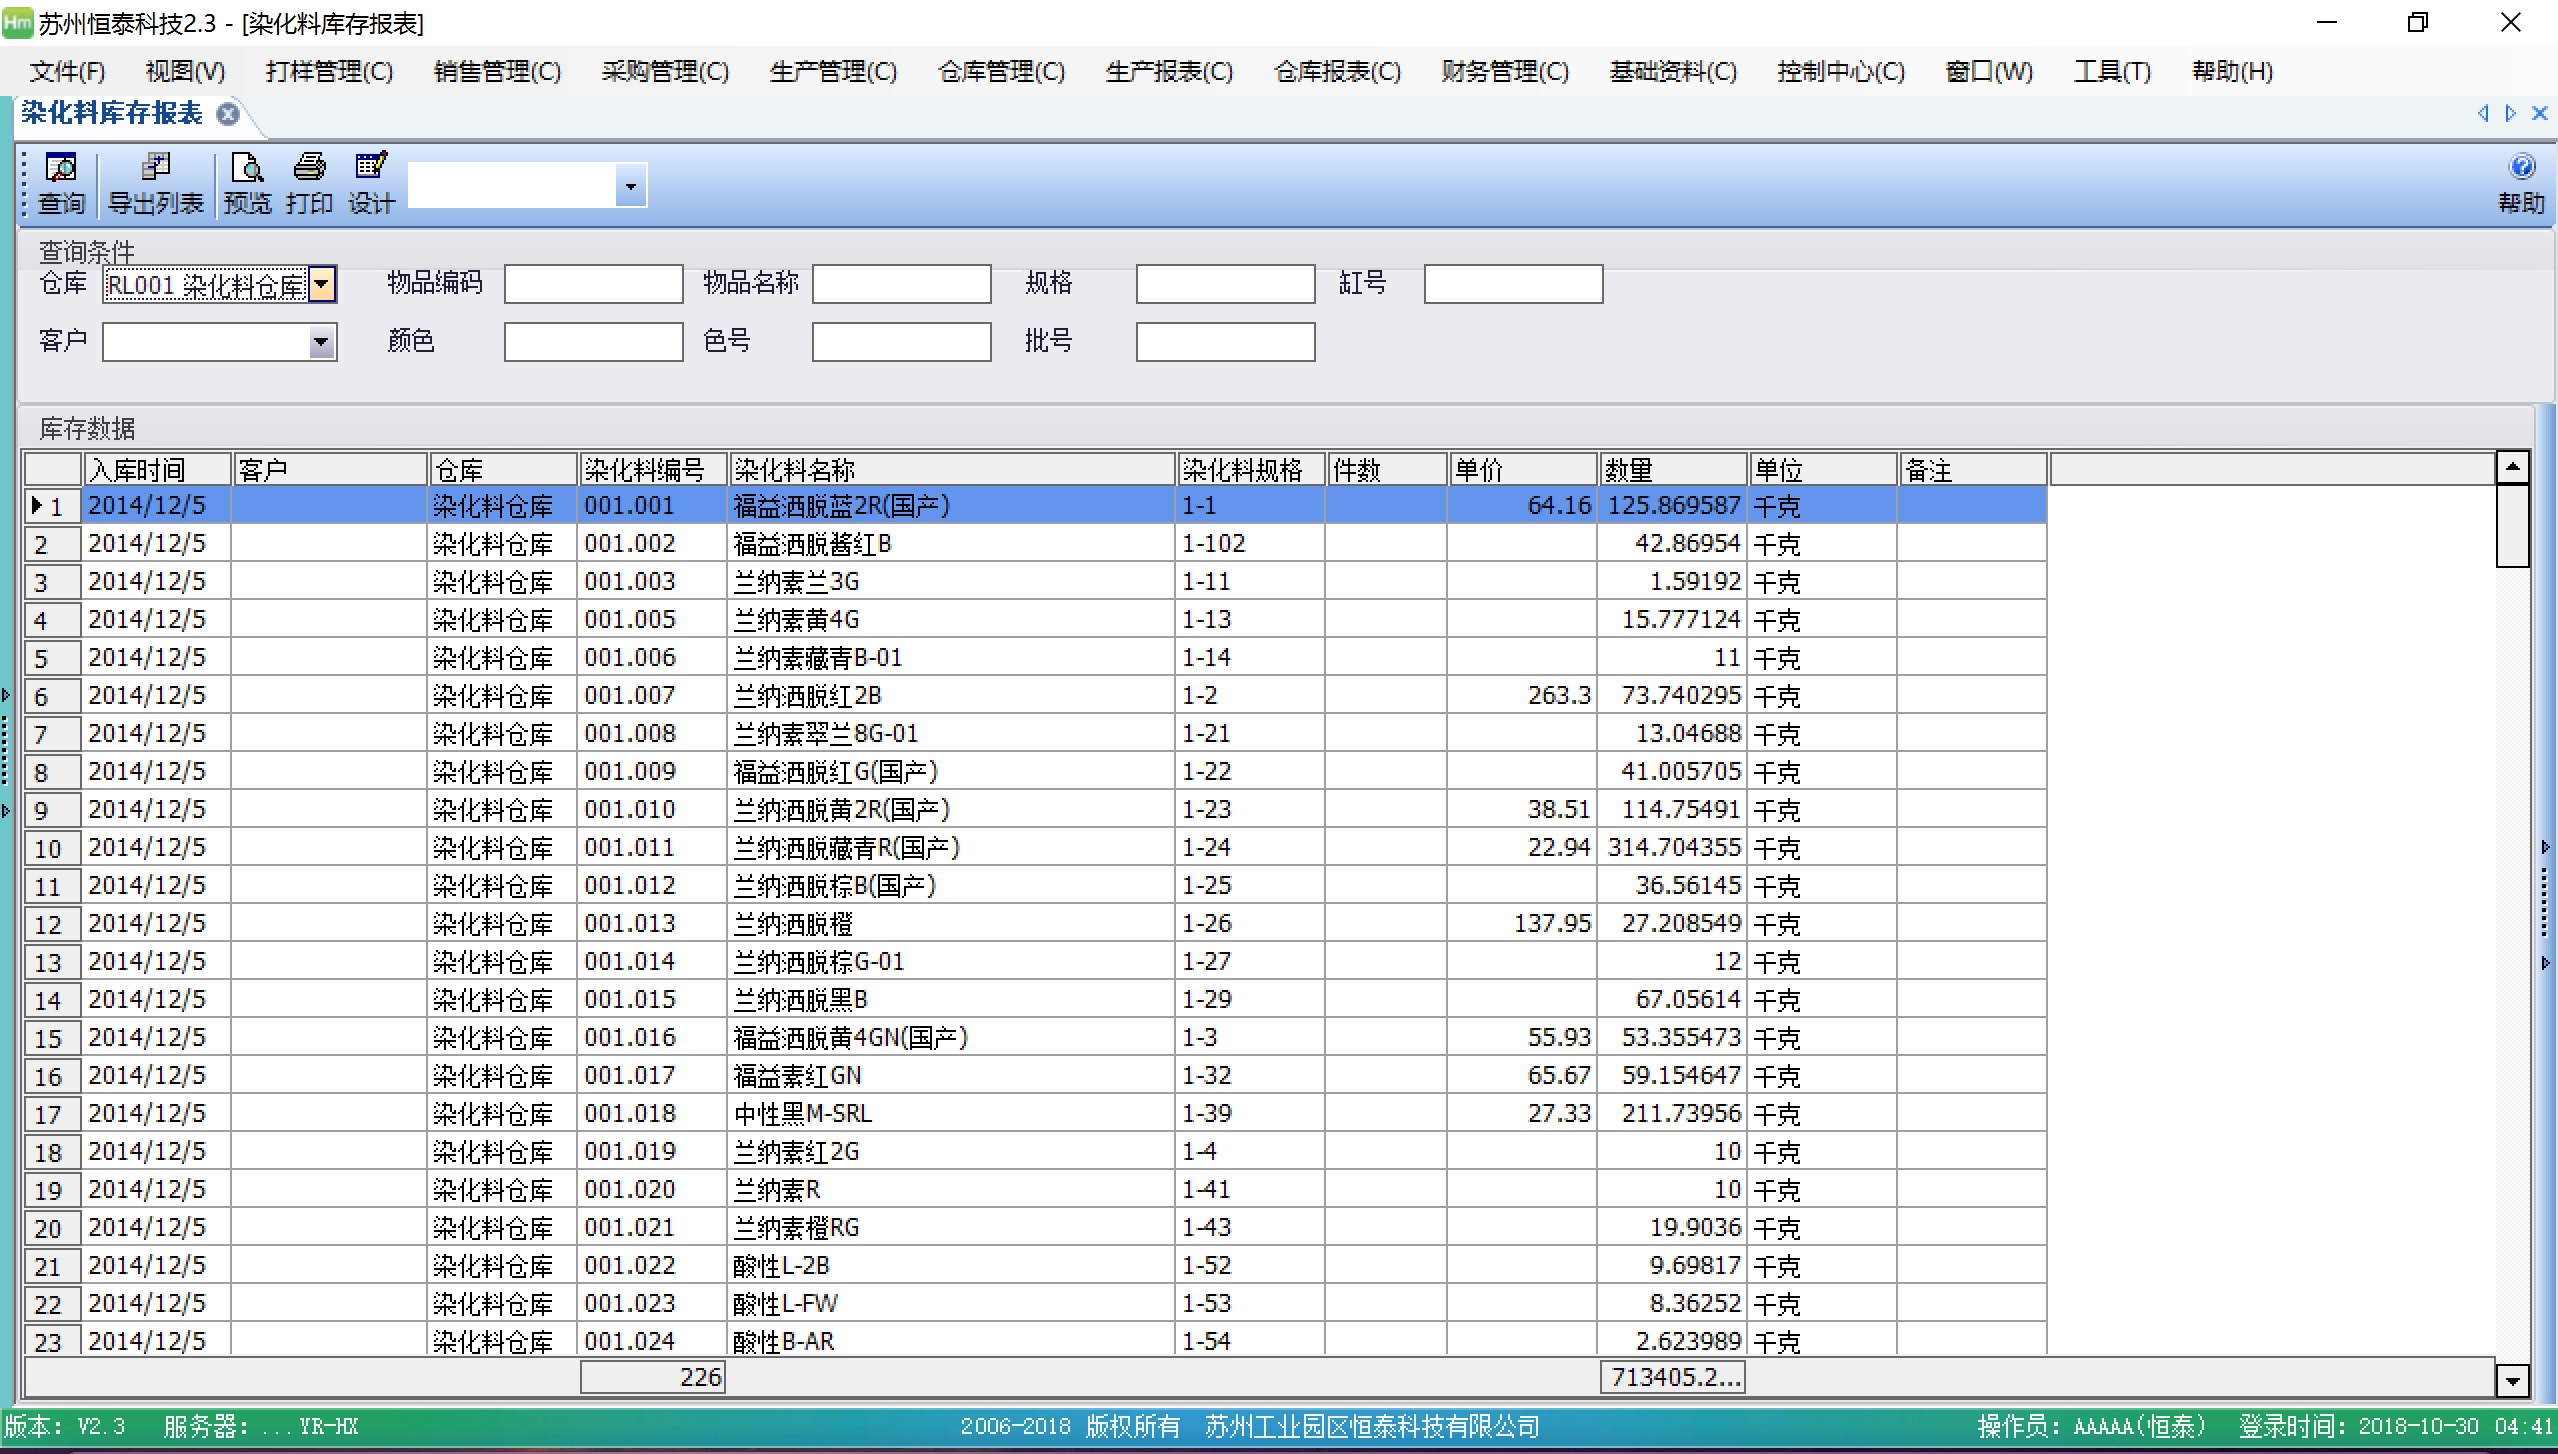2558x1454 pixels.
Task: Select cell 中性黑M-SRL
Action: pyautogui.click(x=951, y=1114)
